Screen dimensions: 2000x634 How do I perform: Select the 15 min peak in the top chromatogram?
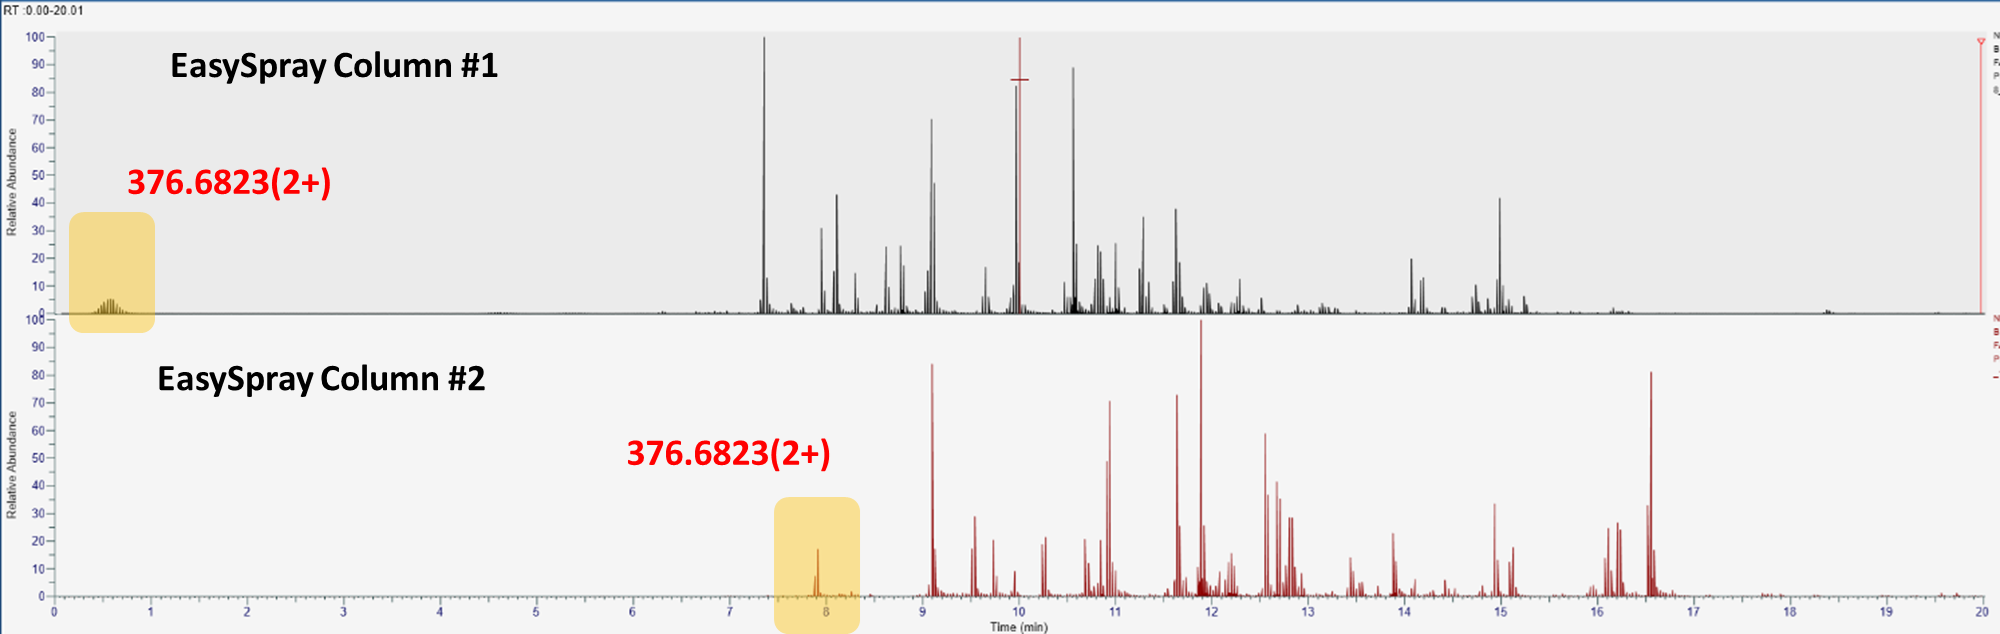coord(1499,256)
